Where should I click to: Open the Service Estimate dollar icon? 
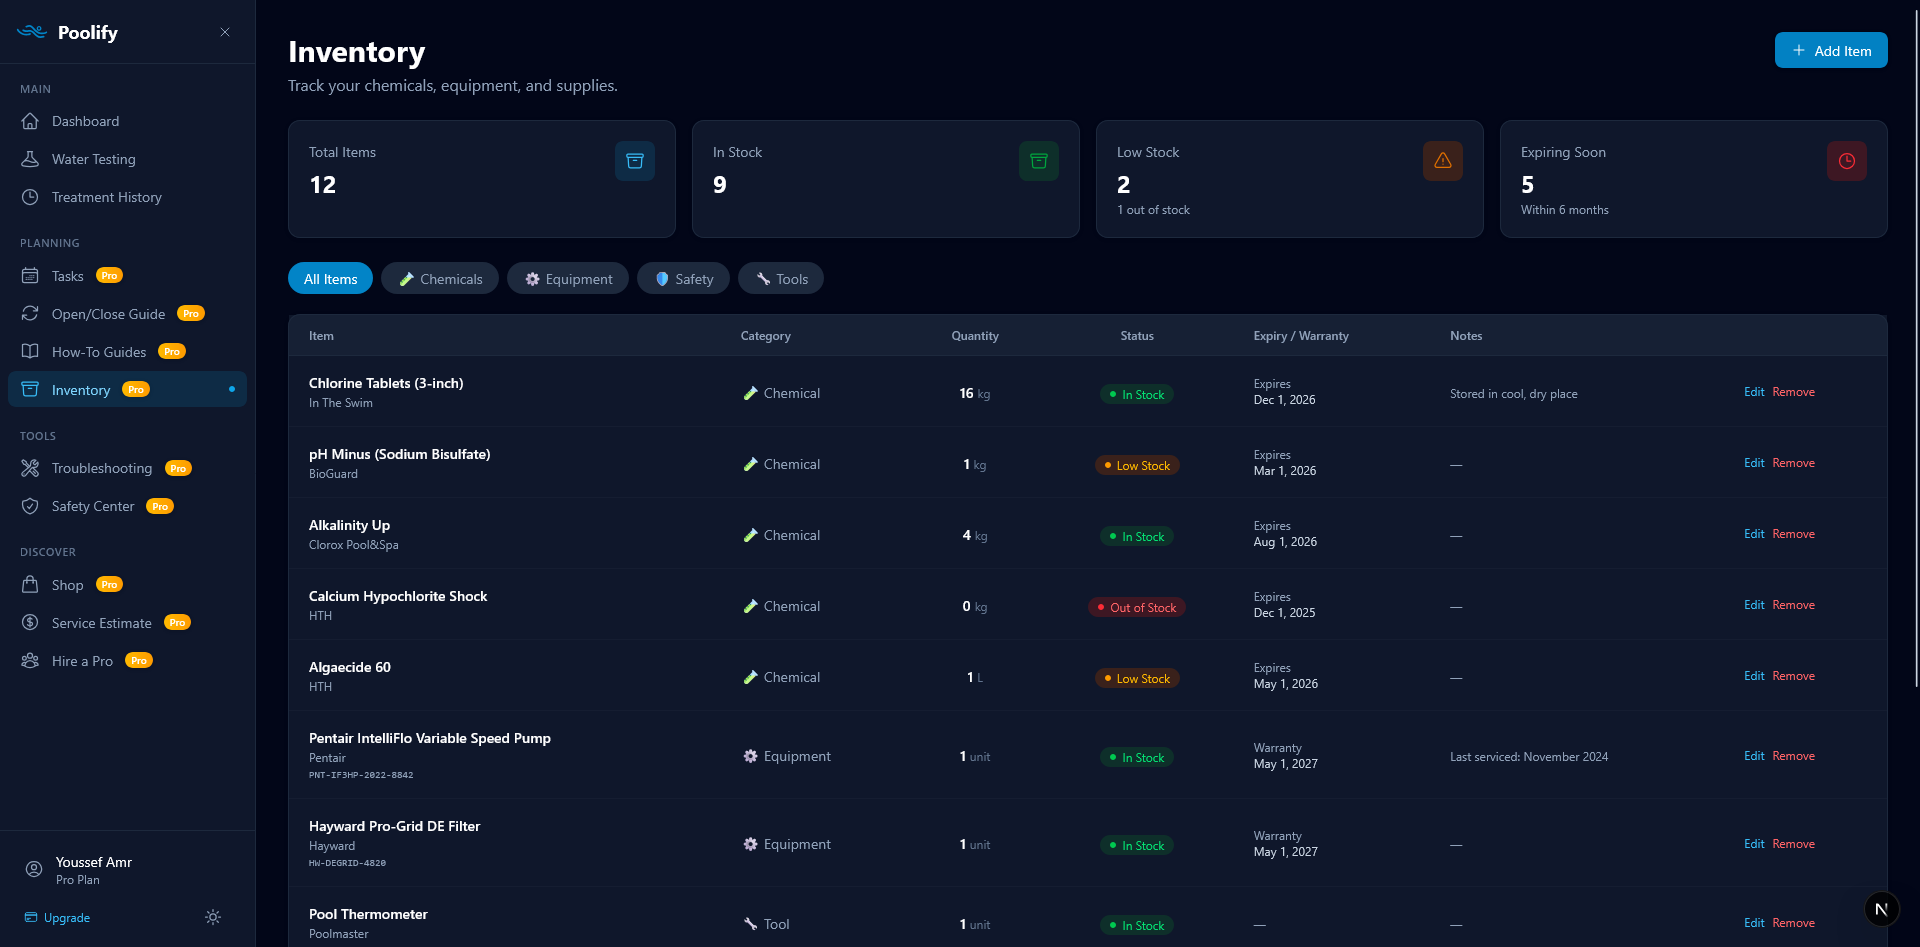(x=30, y=623)
